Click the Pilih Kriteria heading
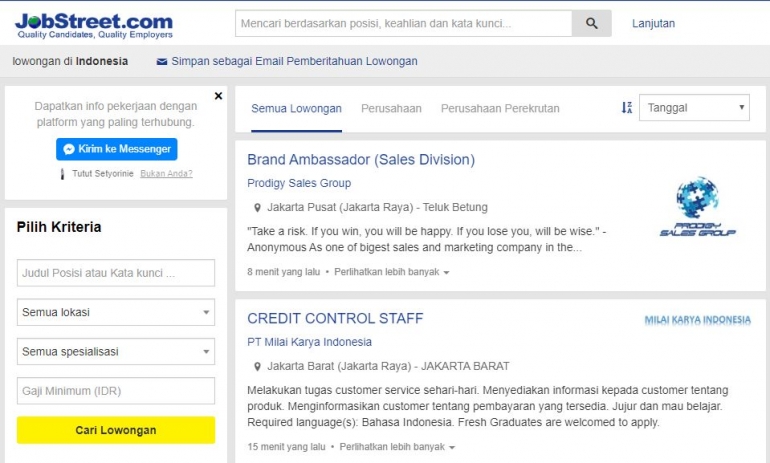This screenshot has height=463, width=770. [59, 227]
